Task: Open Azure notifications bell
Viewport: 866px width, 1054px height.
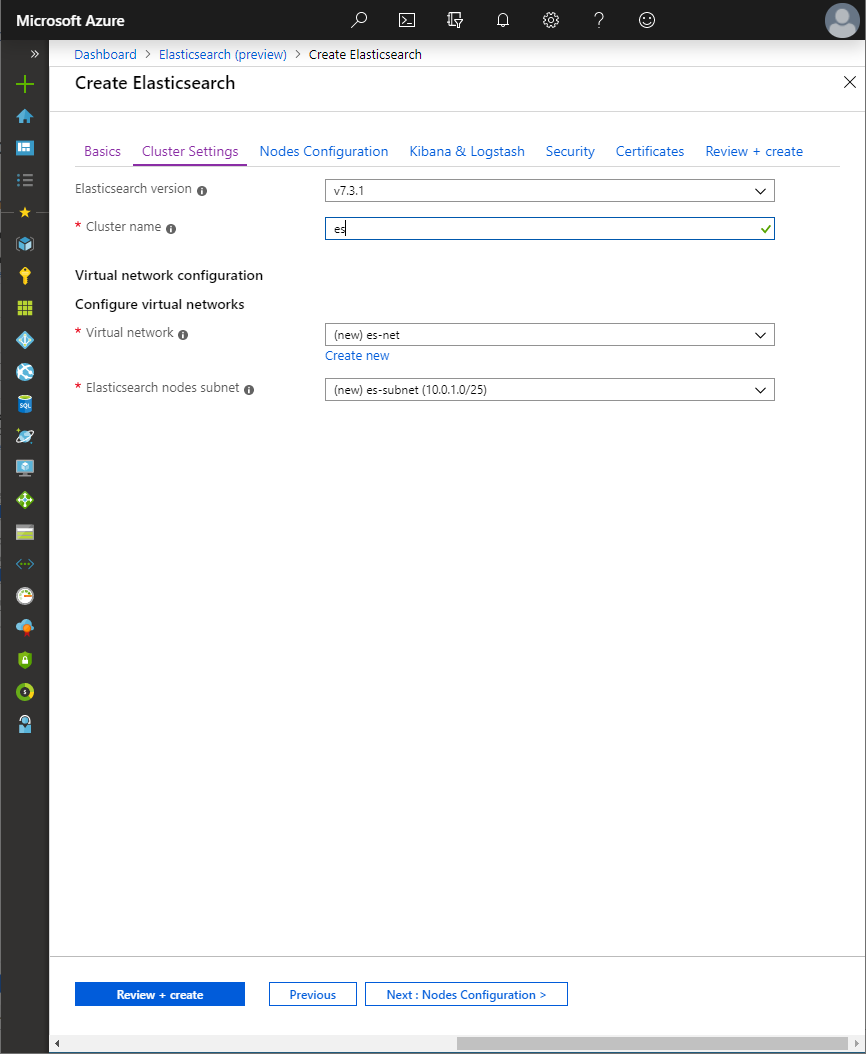Action: coord(502,20)
